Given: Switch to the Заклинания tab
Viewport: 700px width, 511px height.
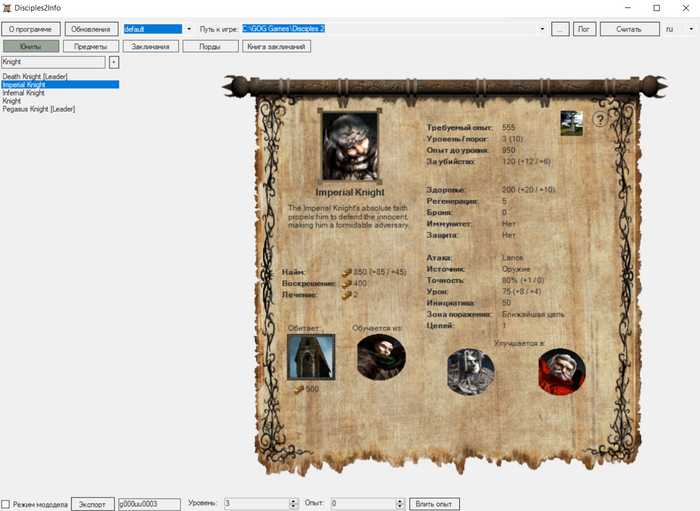Looking at the screenshot, I should pos(151,46).
